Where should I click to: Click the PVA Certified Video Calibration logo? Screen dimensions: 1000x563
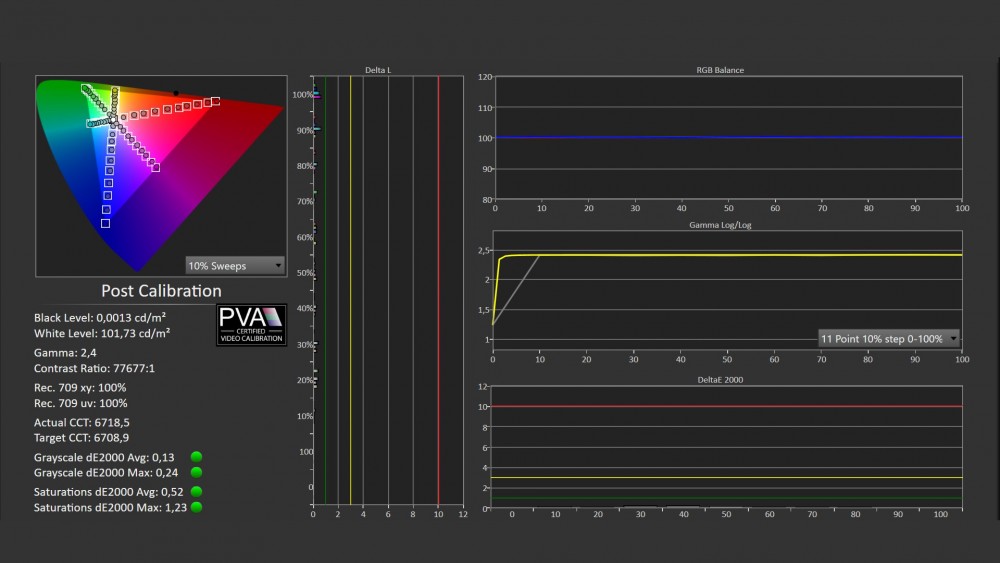(x=252, y=325)
